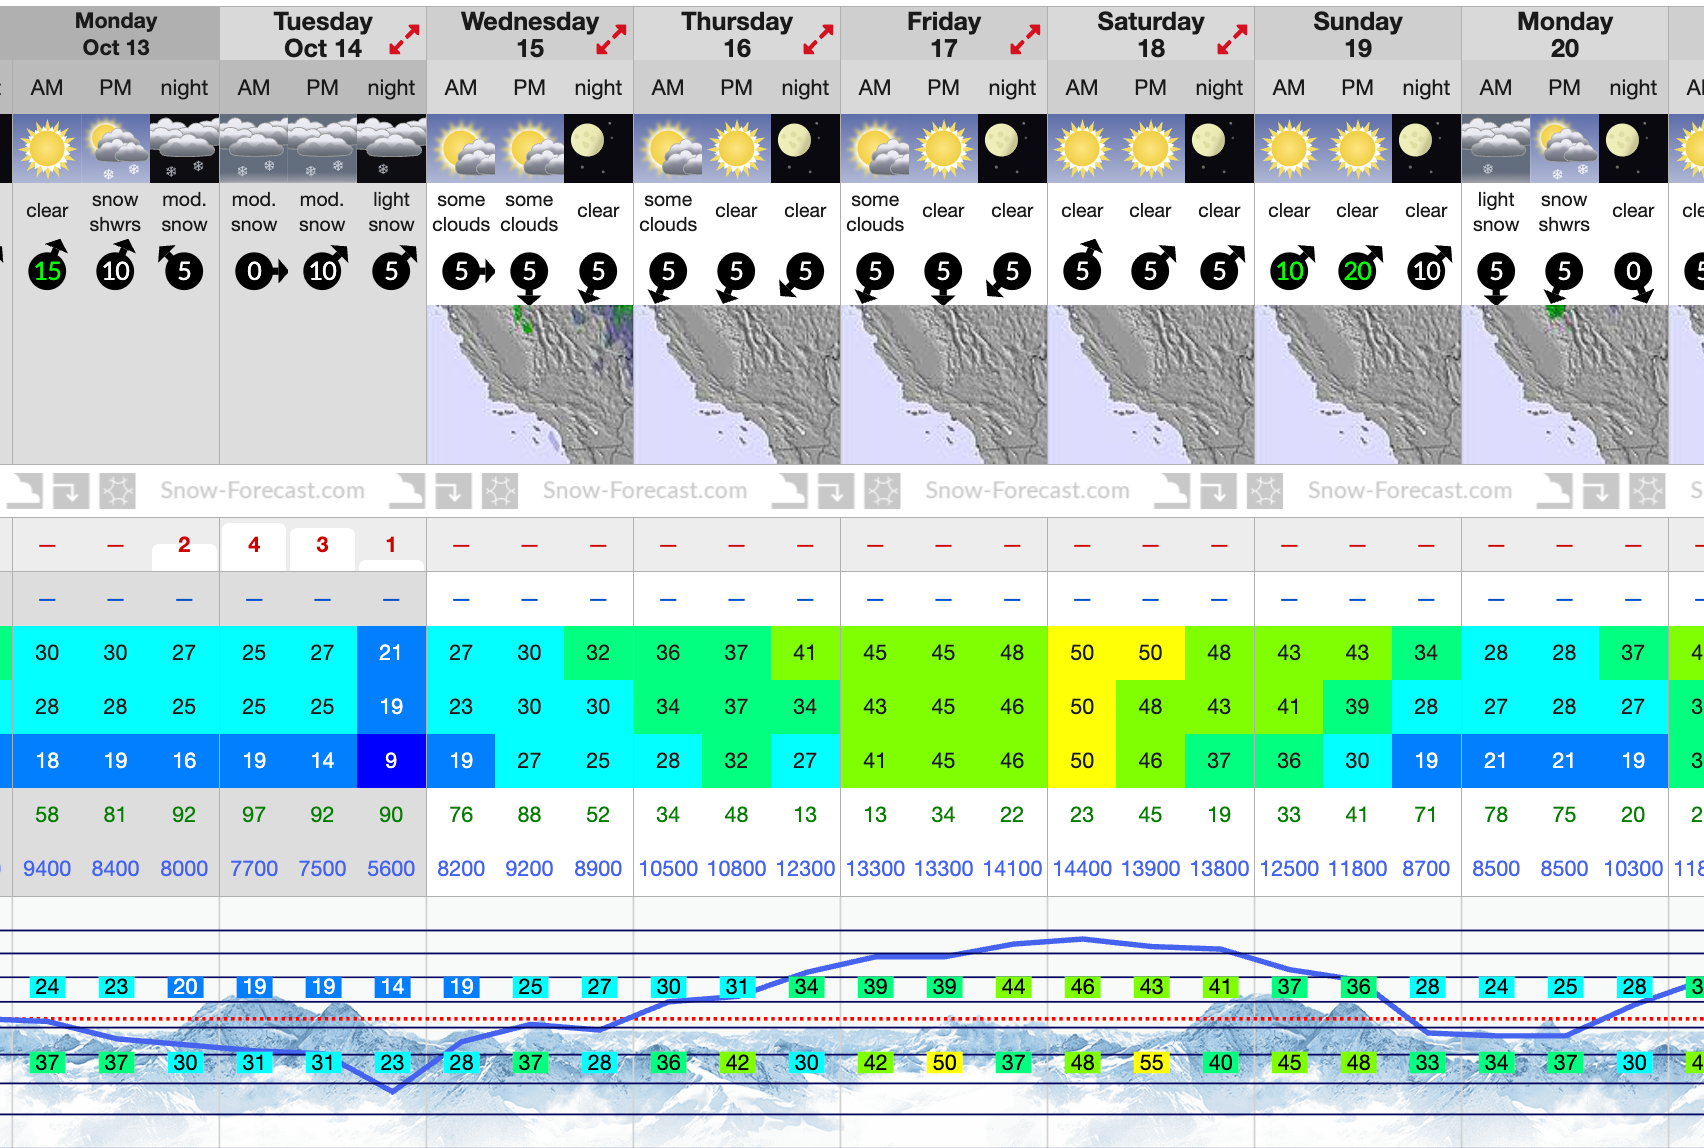Select the Sunday 19 day header
The height and width of the screenshot is (1148, 1704).
point(1357,34)
